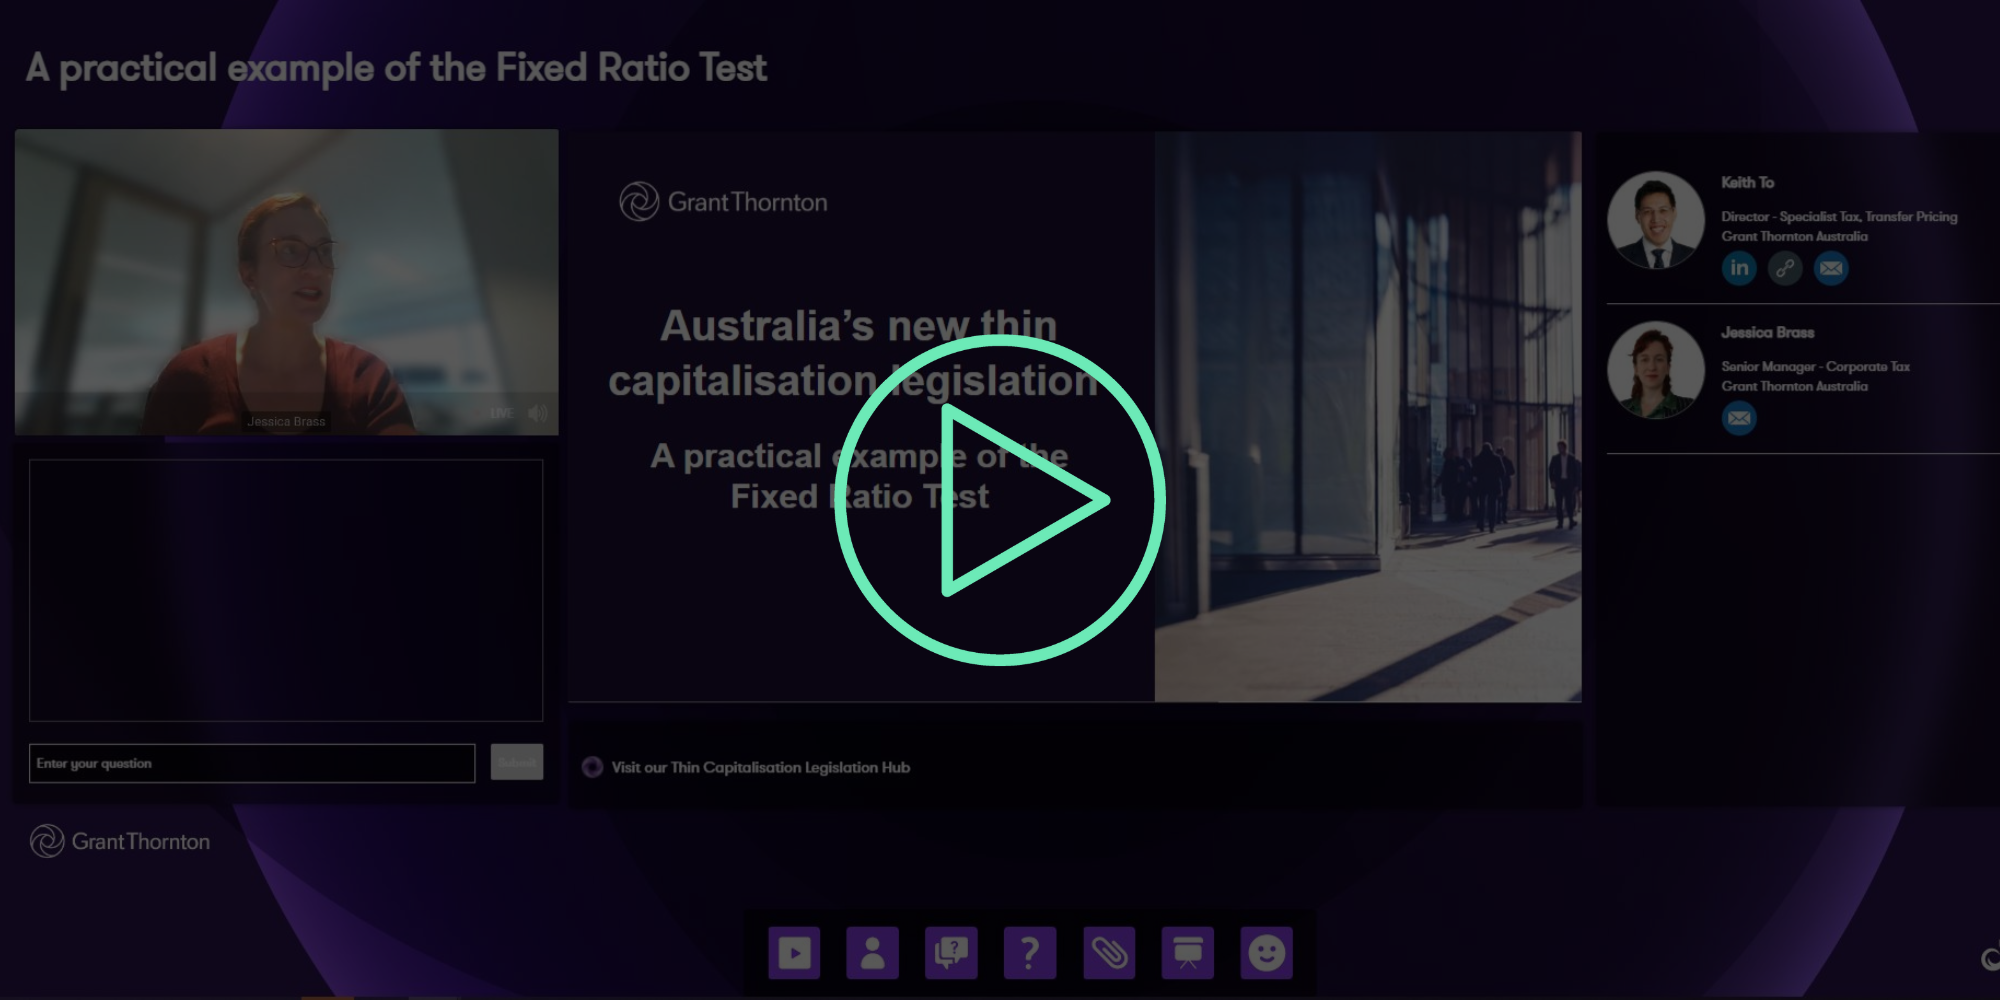The image size is (2000, 1000).
Task: Open the speaker bio person icon
Action: point(872,953)
